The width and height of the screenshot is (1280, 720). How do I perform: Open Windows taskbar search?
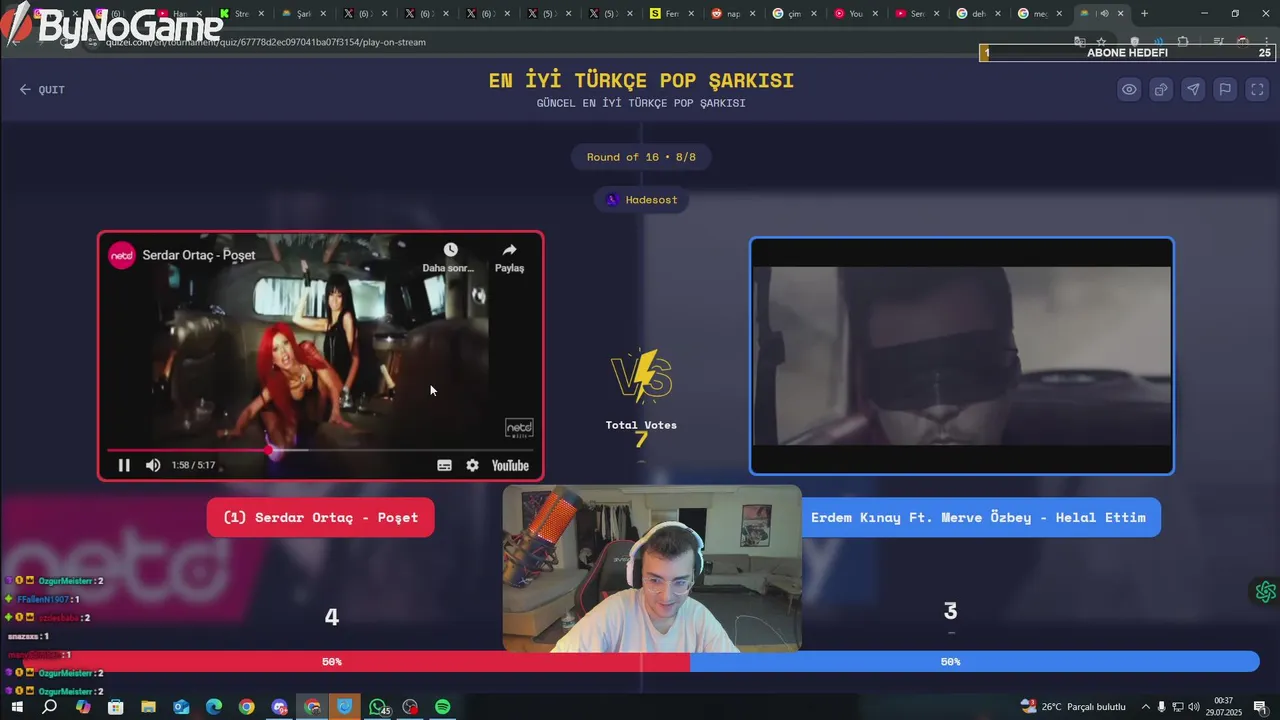point(49,707)
